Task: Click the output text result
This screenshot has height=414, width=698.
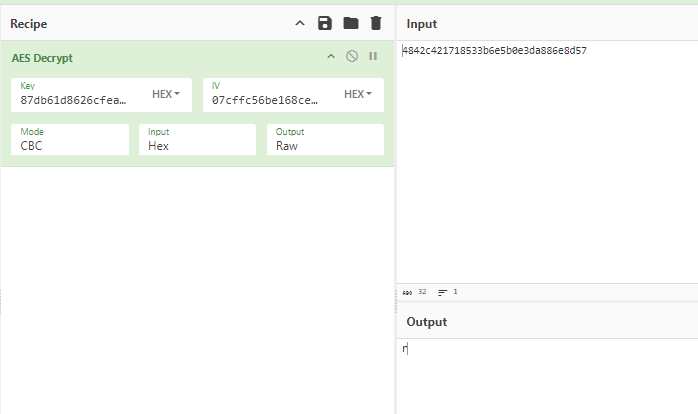Action: tap(405, 349)
